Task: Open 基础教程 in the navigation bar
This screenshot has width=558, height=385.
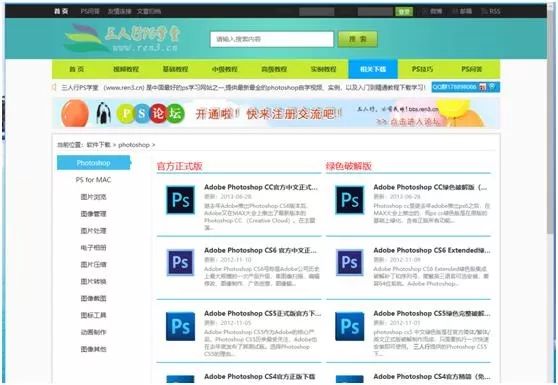Action: [175, 69]
